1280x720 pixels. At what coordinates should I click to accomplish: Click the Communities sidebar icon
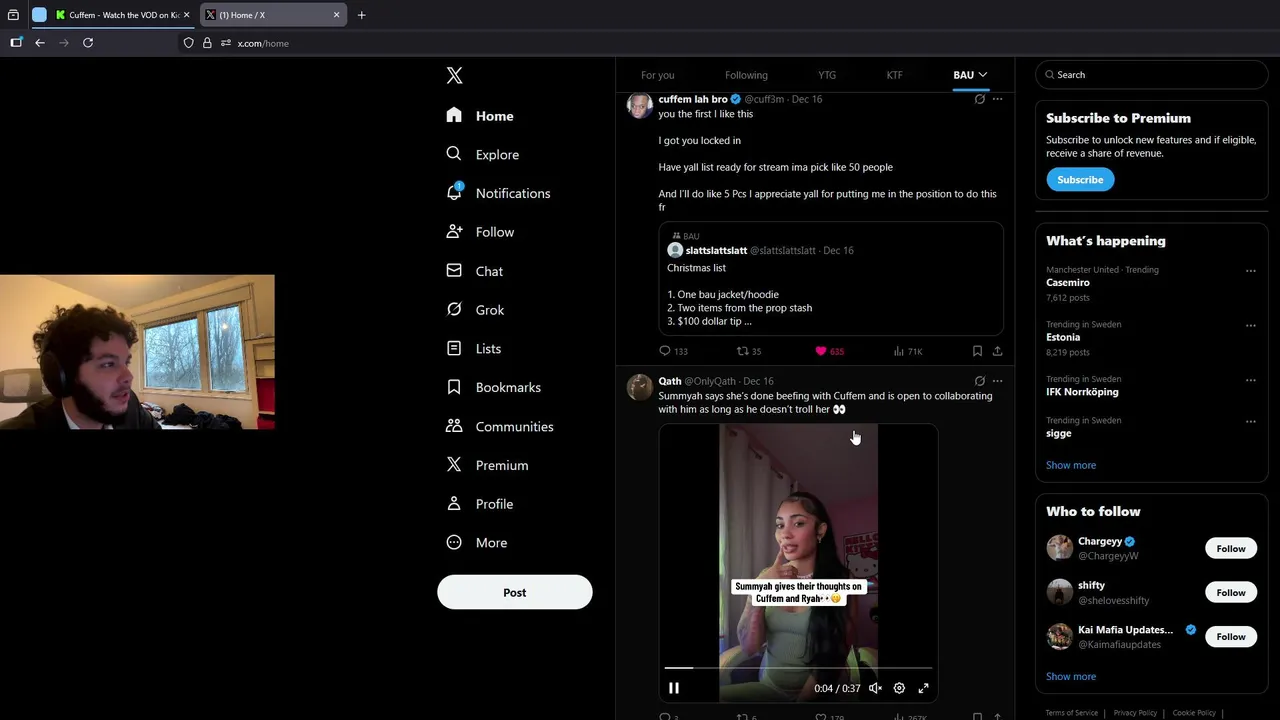pos(454,426)
